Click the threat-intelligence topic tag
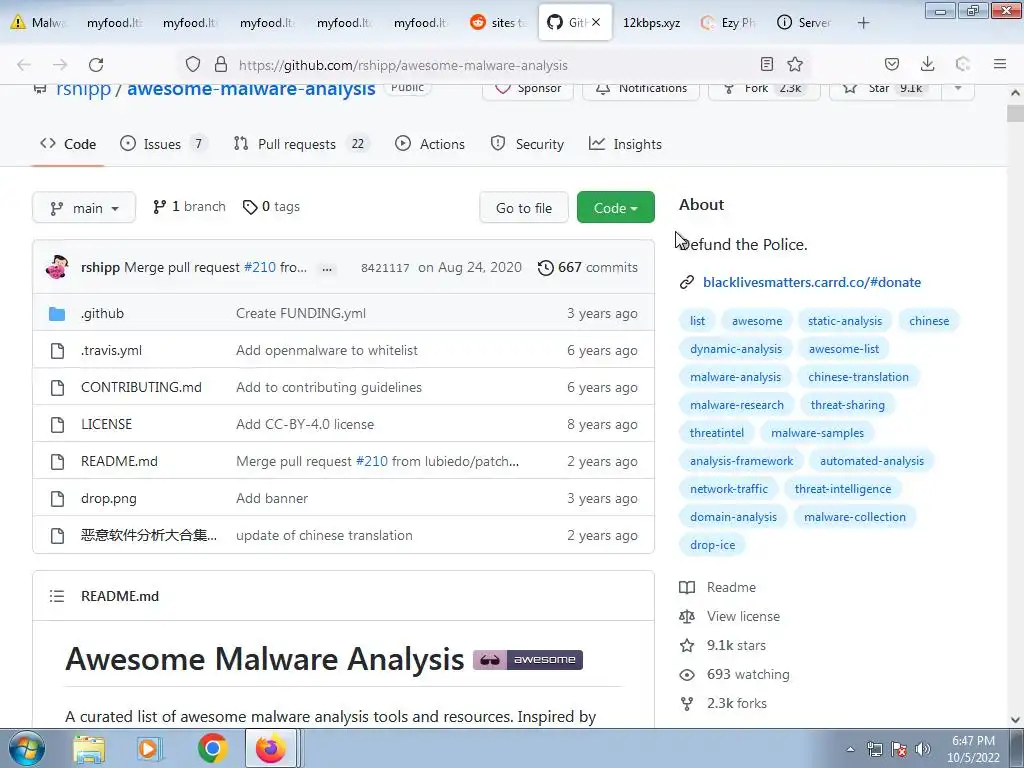The image size is (1024, 768). [x=842, y=489]
